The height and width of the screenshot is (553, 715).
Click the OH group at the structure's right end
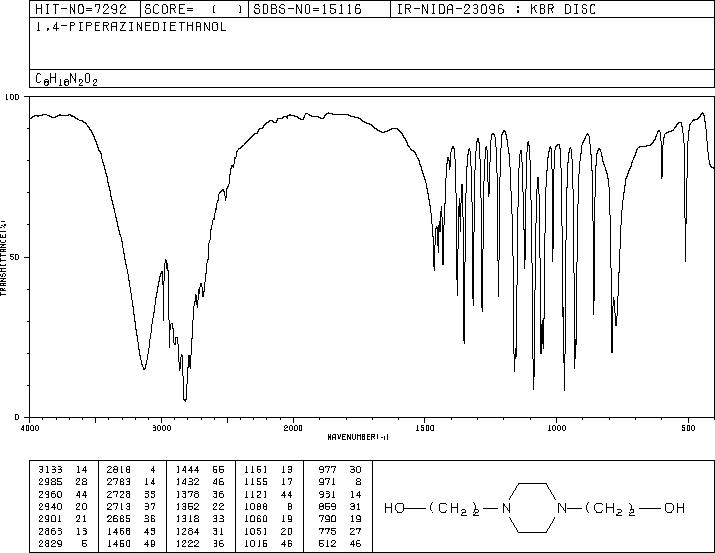[x=674, y=508]
